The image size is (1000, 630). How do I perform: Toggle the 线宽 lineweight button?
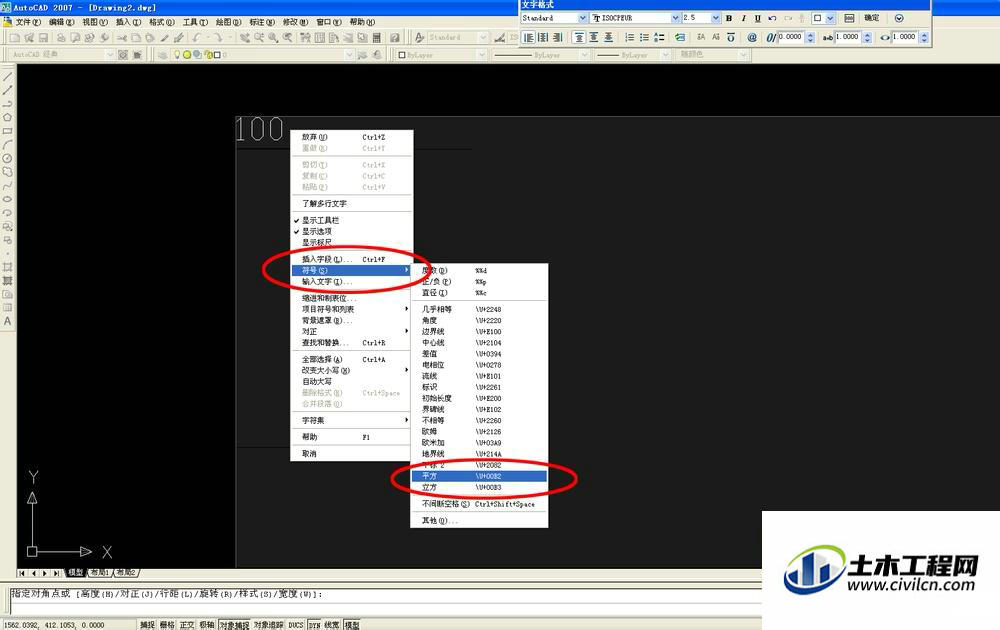point(332,625)
